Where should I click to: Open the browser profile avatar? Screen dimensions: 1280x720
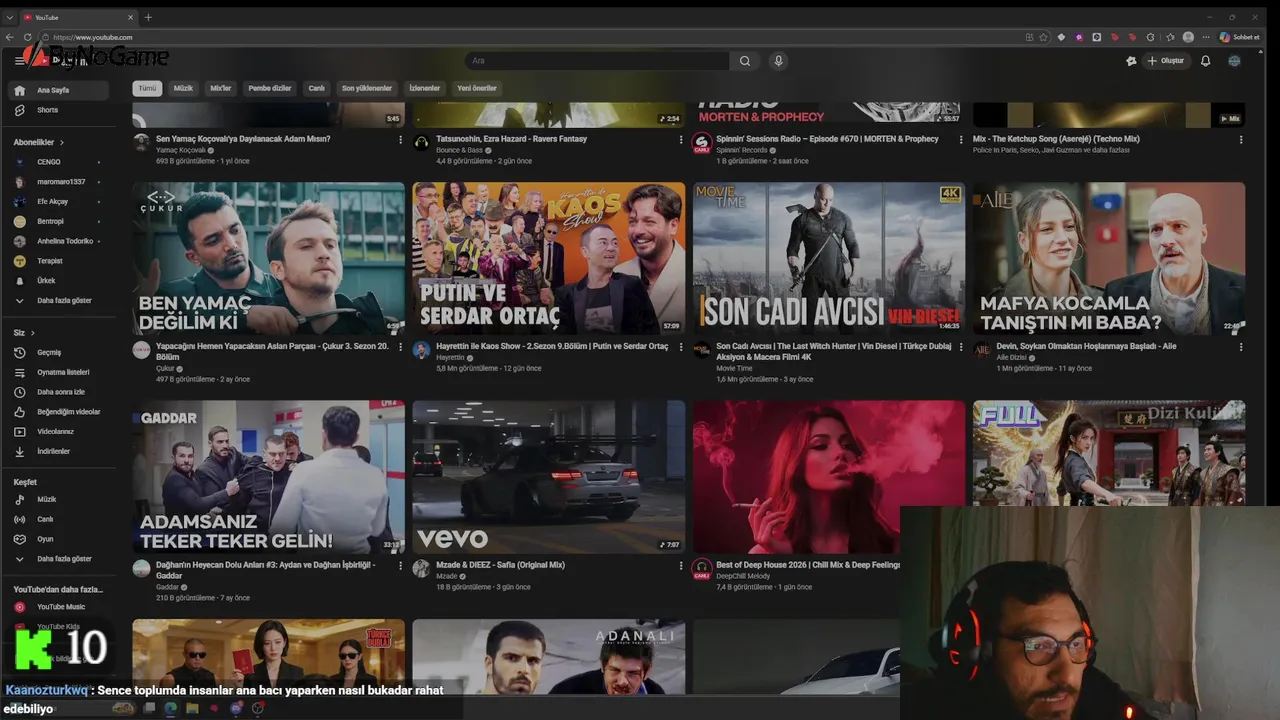tap(1188, 37)
